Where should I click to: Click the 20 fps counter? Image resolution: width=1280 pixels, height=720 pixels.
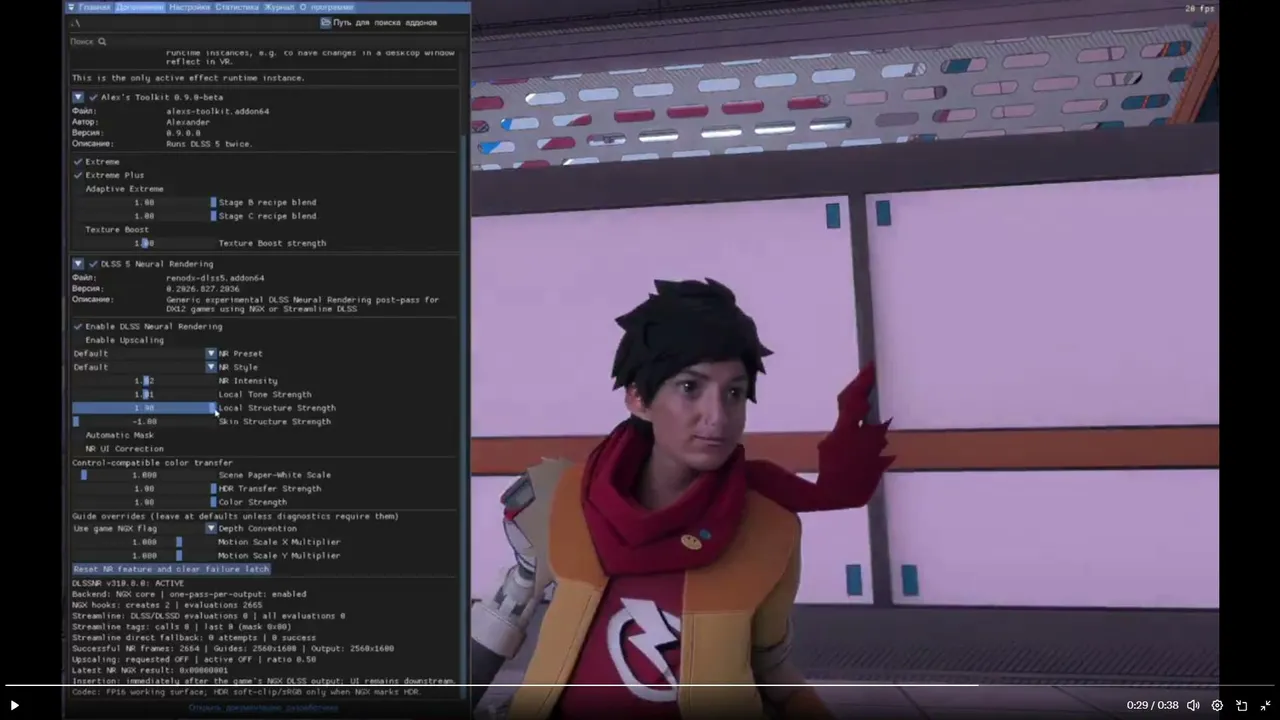1200,9
